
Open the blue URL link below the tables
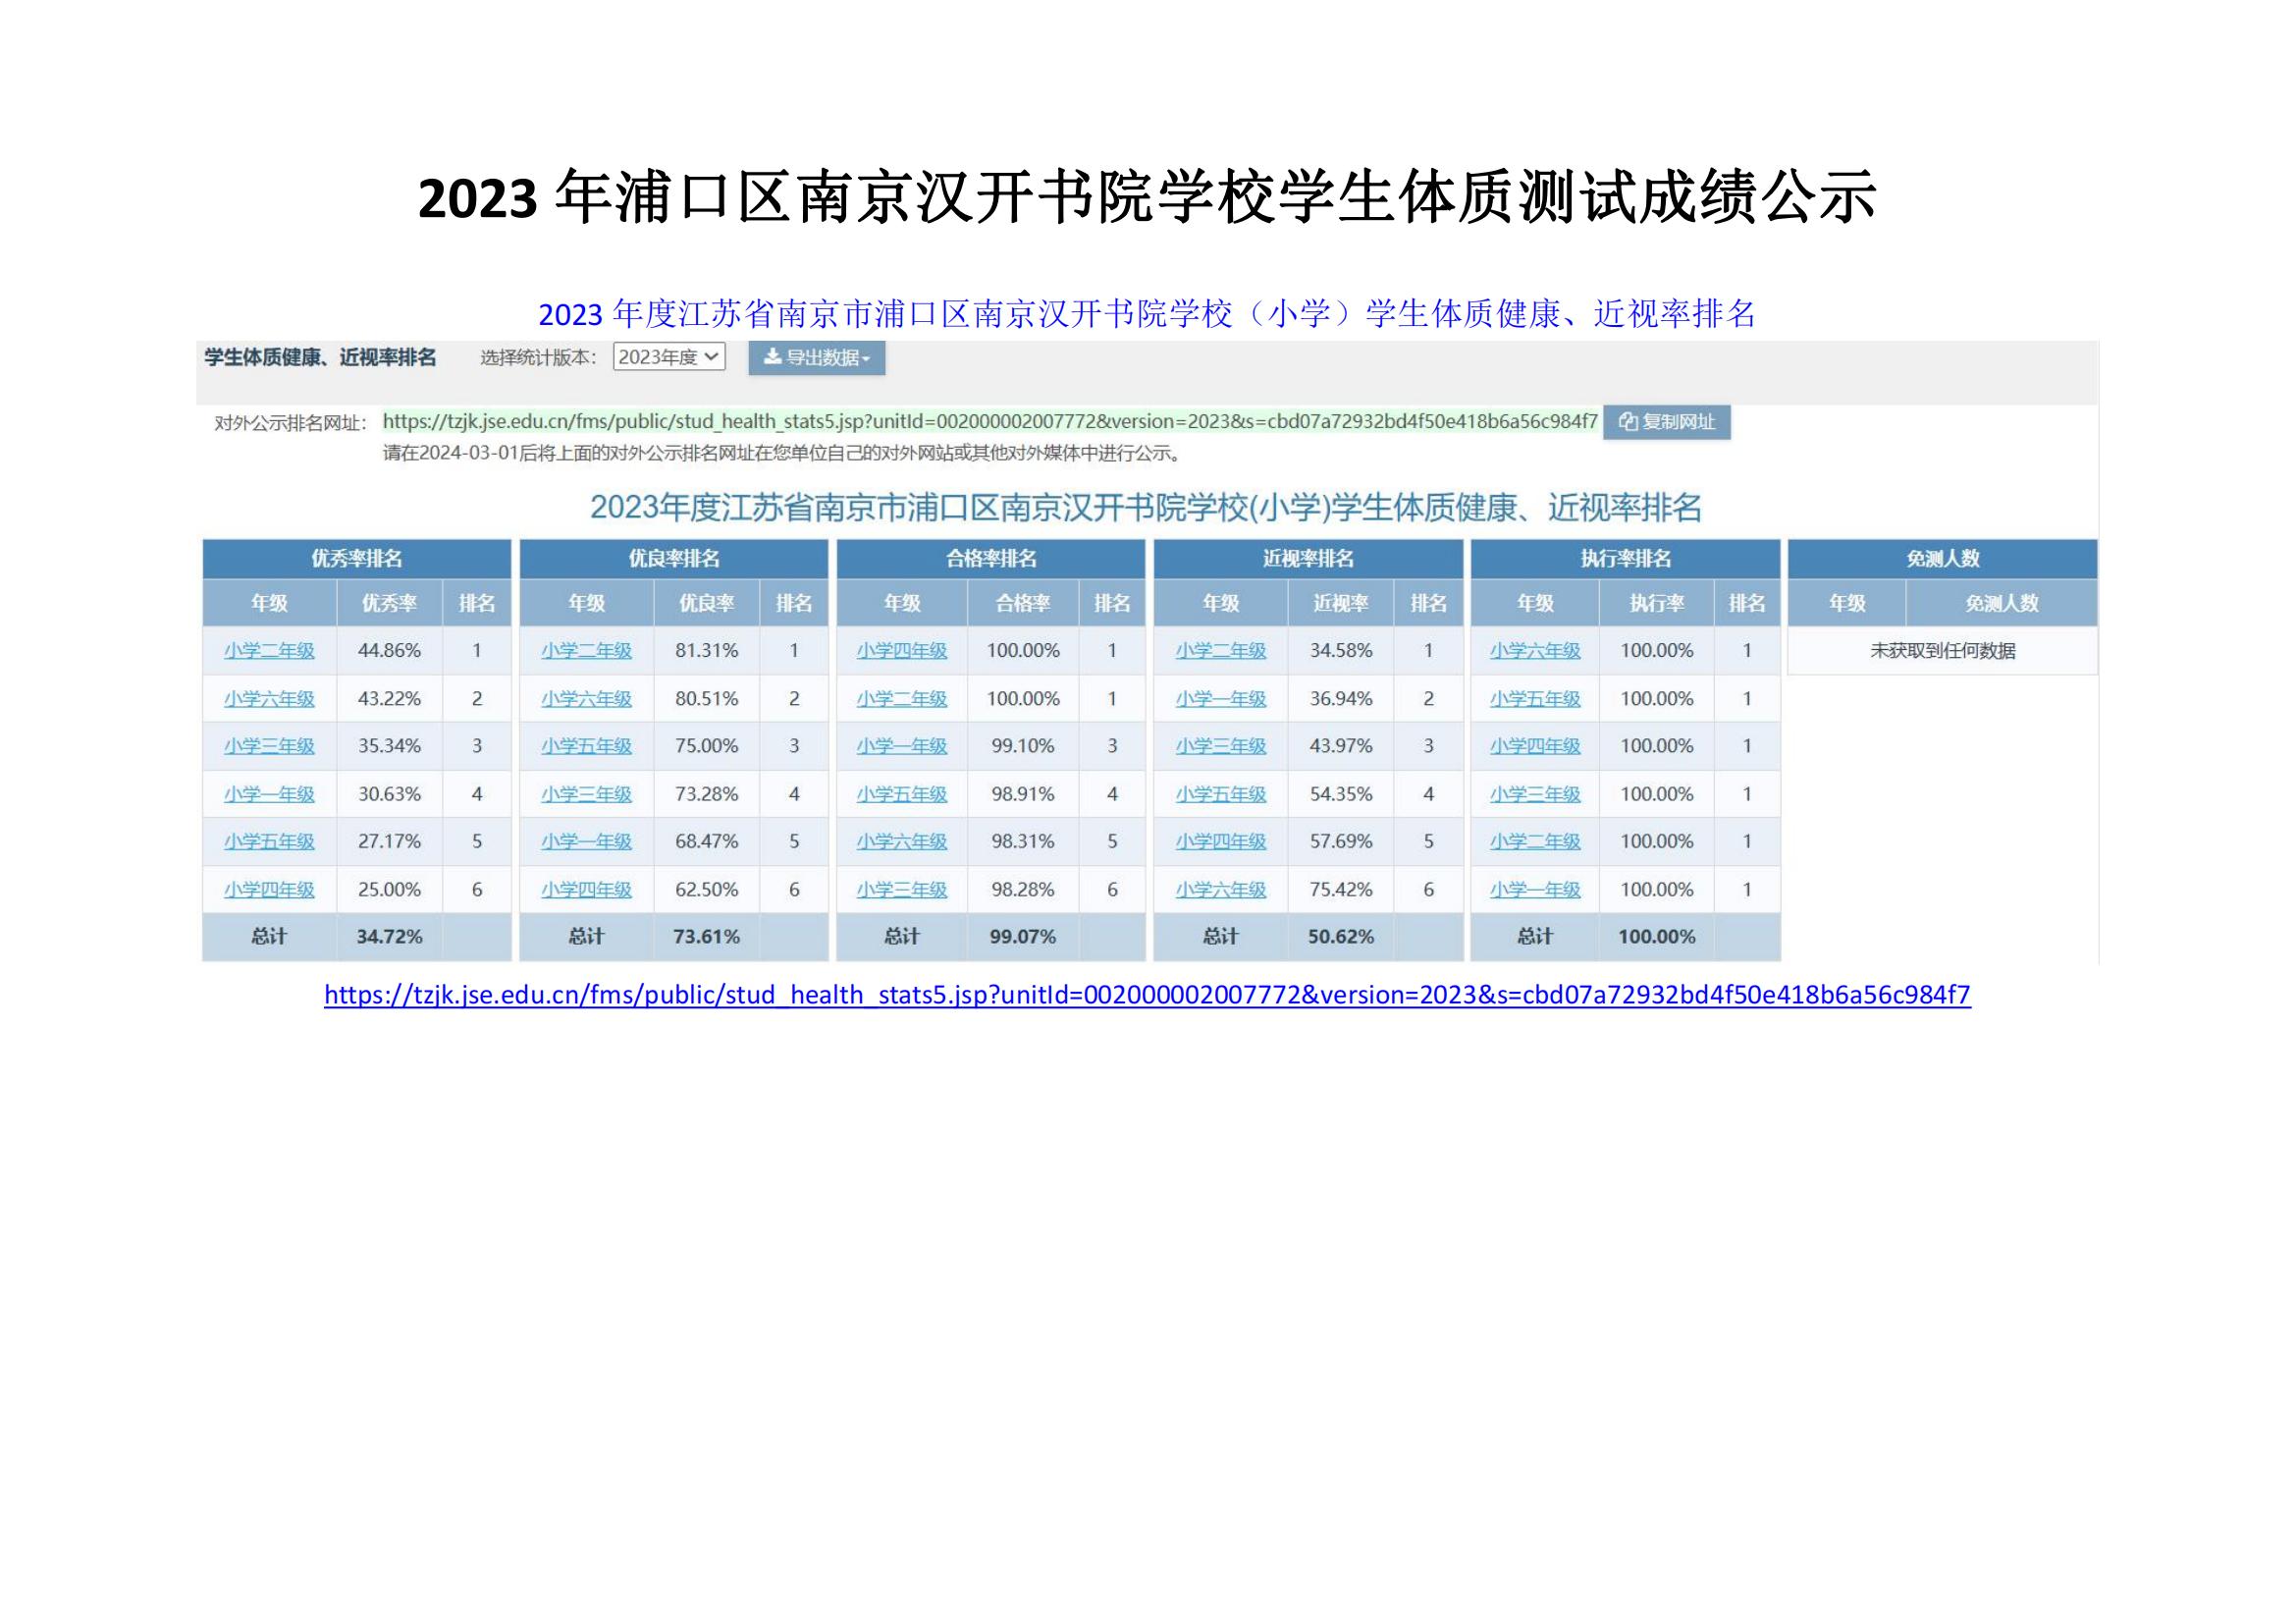point(1147,995)
